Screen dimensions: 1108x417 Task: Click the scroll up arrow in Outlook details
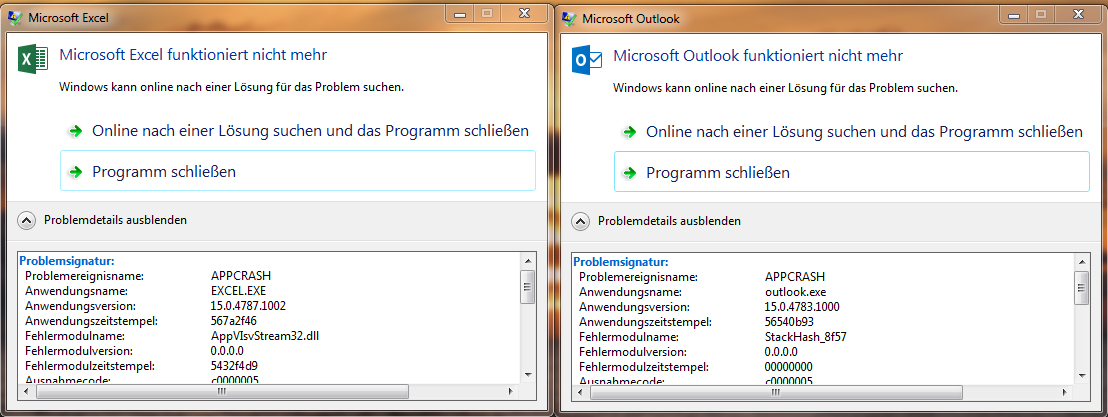pos(1081,260)
